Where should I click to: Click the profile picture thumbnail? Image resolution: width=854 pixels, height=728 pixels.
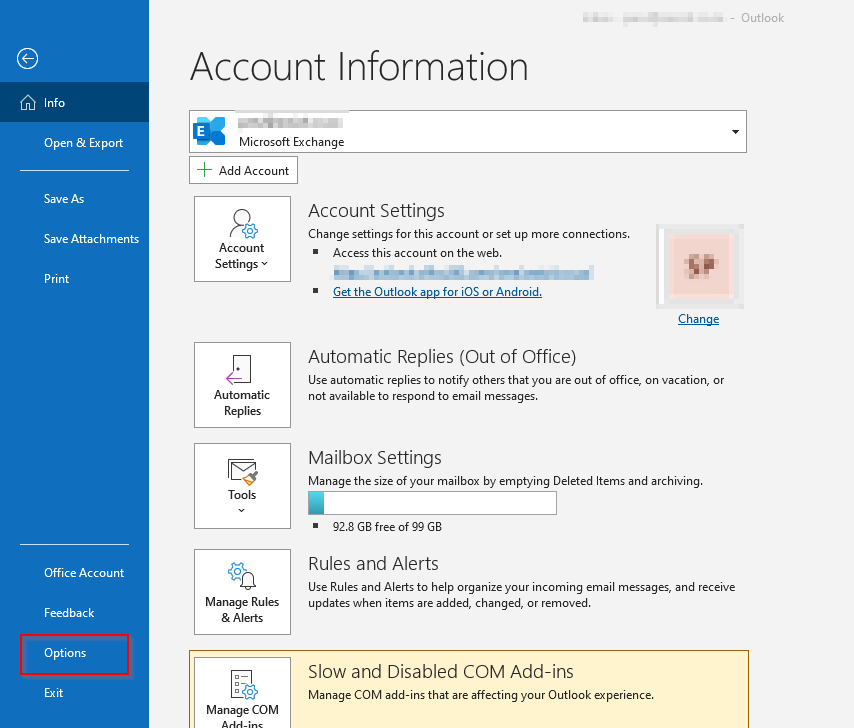[x=699, y=266]
